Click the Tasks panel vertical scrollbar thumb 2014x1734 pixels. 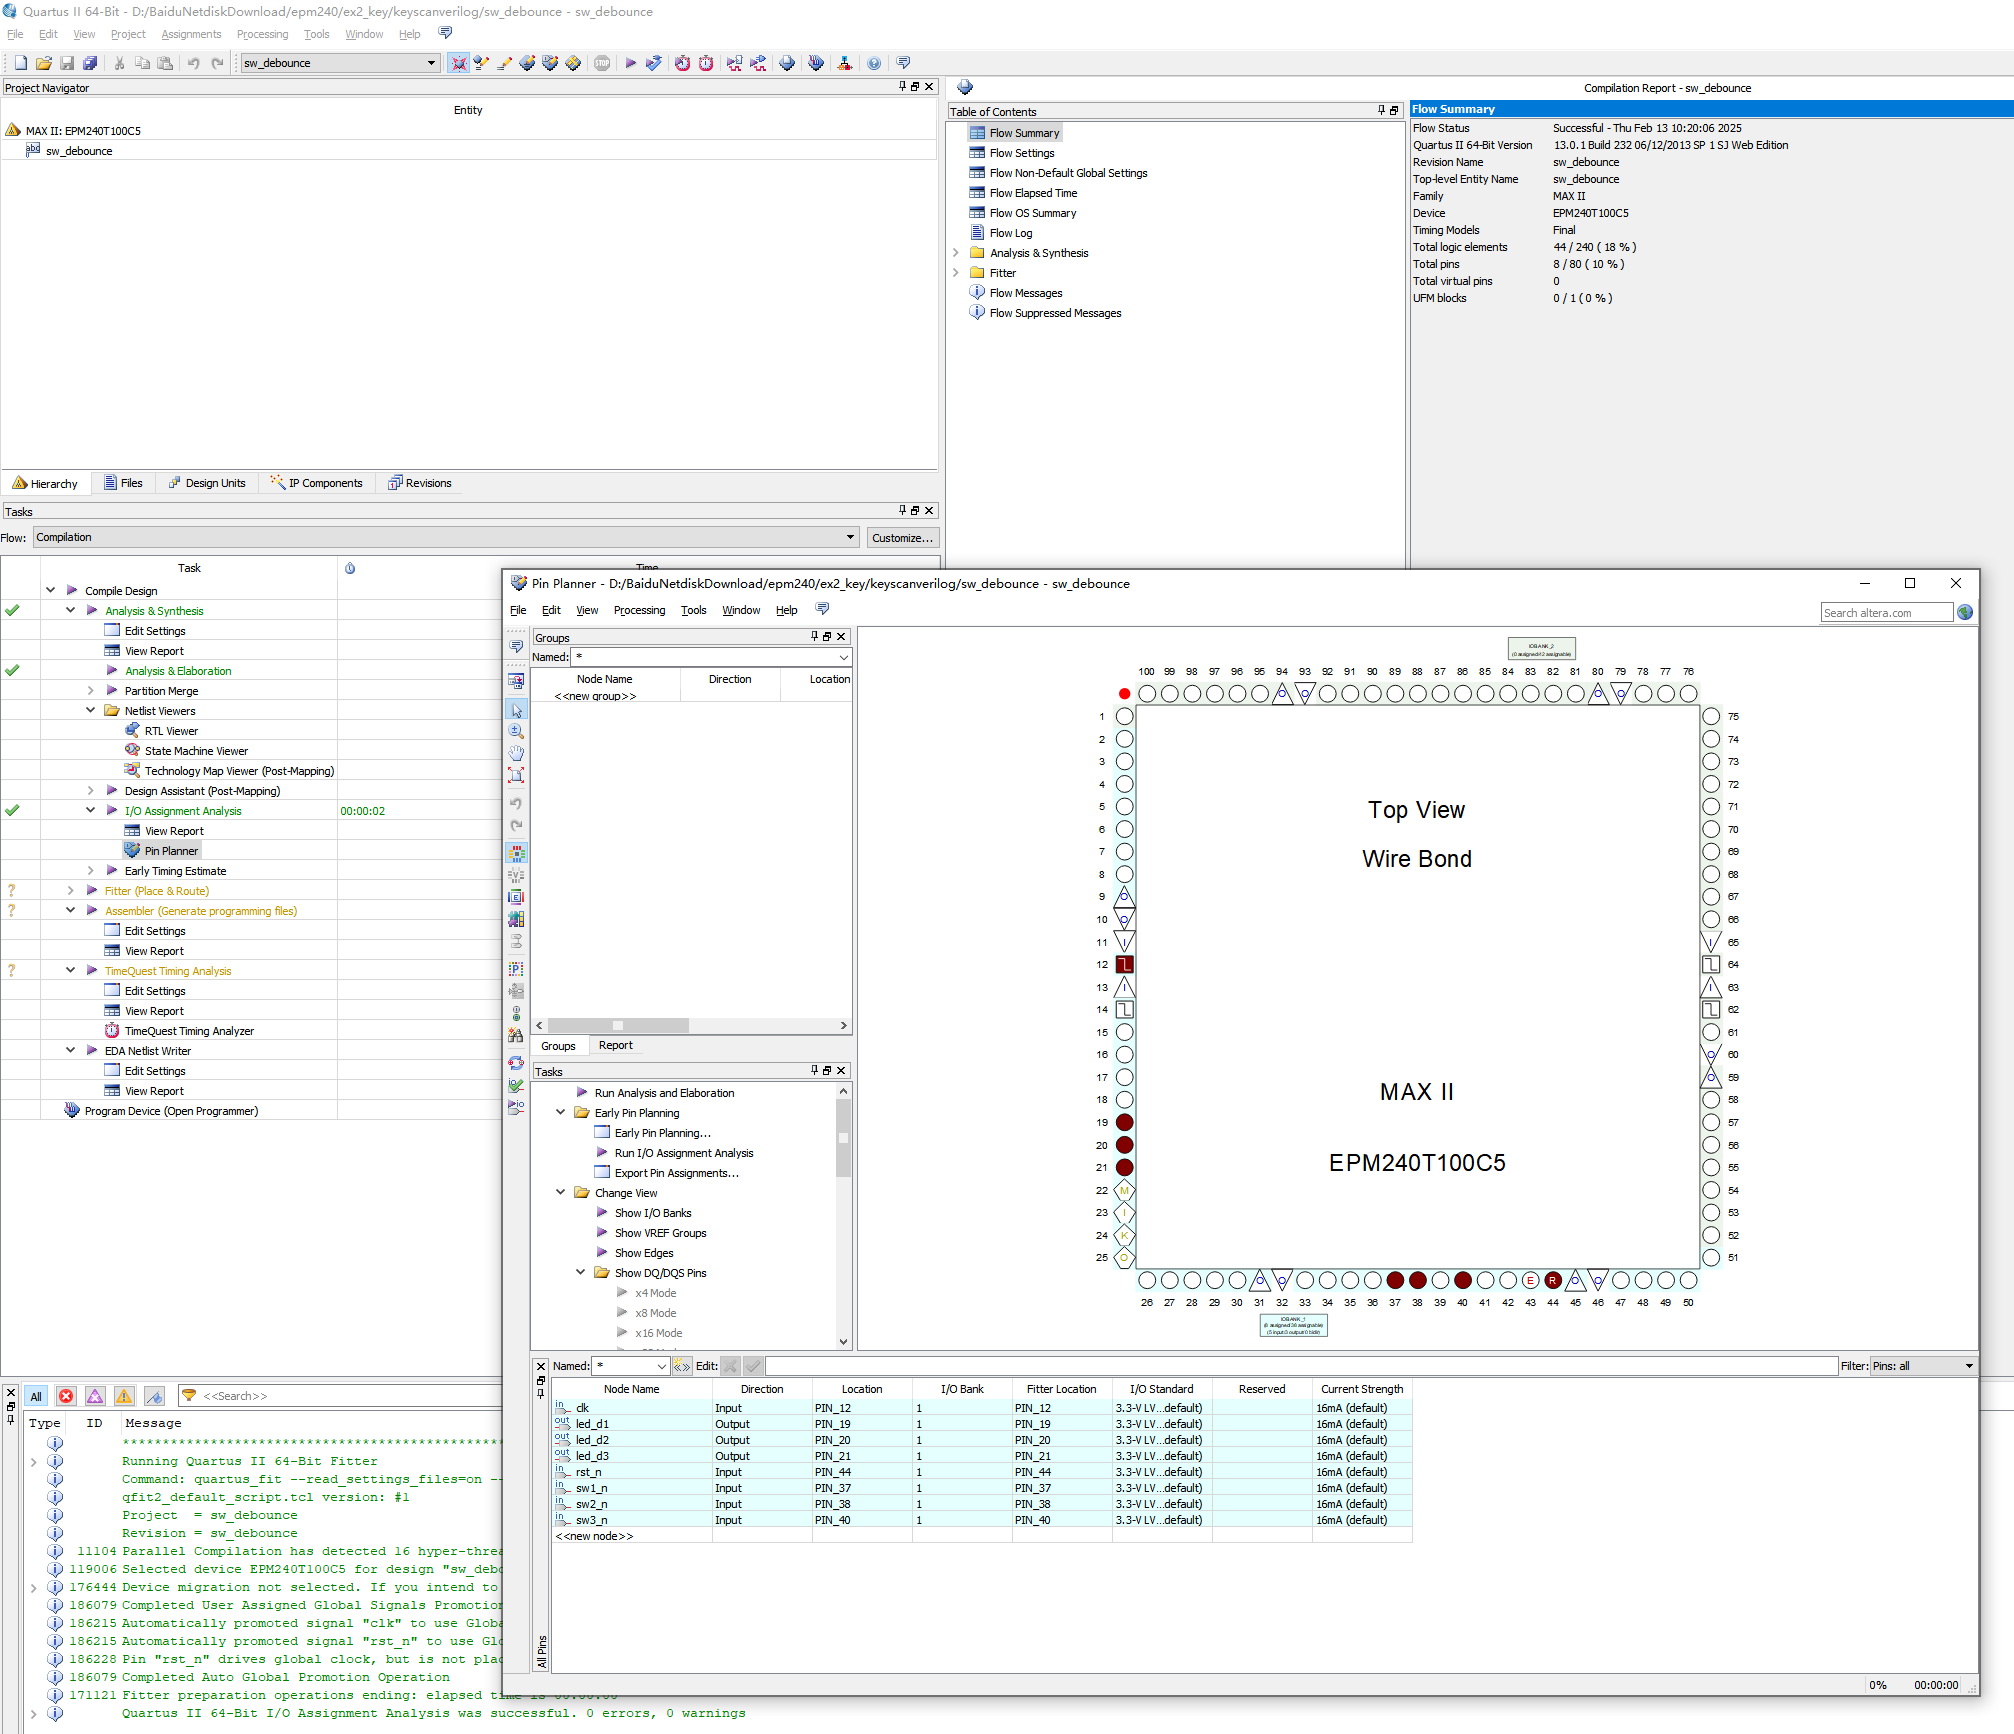(x=843, y=1138)
